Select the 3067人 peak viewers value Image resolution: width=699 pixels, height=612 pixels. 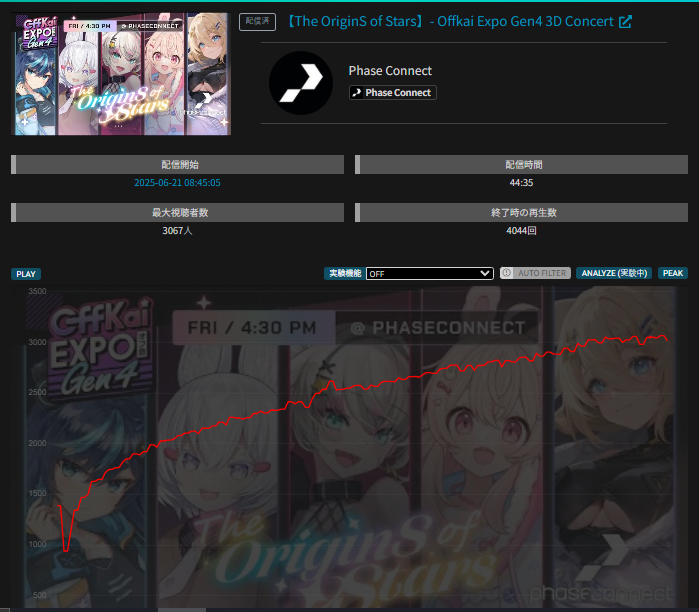click(x=177, y=230)
